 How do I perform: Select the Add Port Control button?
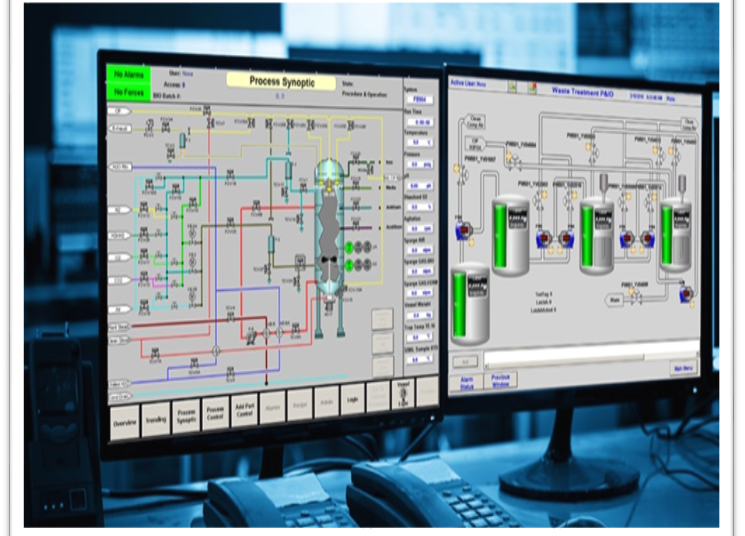(243, 410)
